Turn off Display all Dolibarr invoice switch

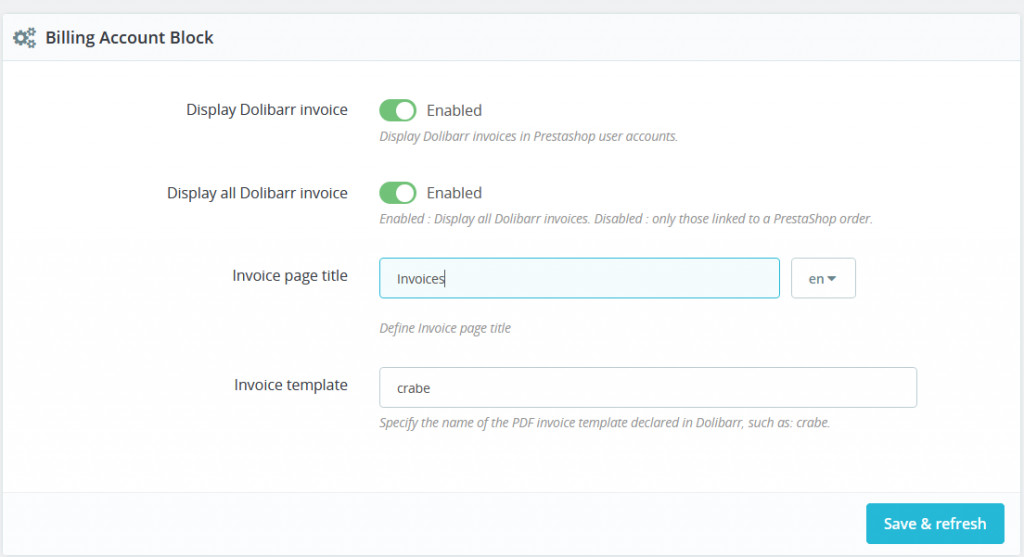click(397, 193)
